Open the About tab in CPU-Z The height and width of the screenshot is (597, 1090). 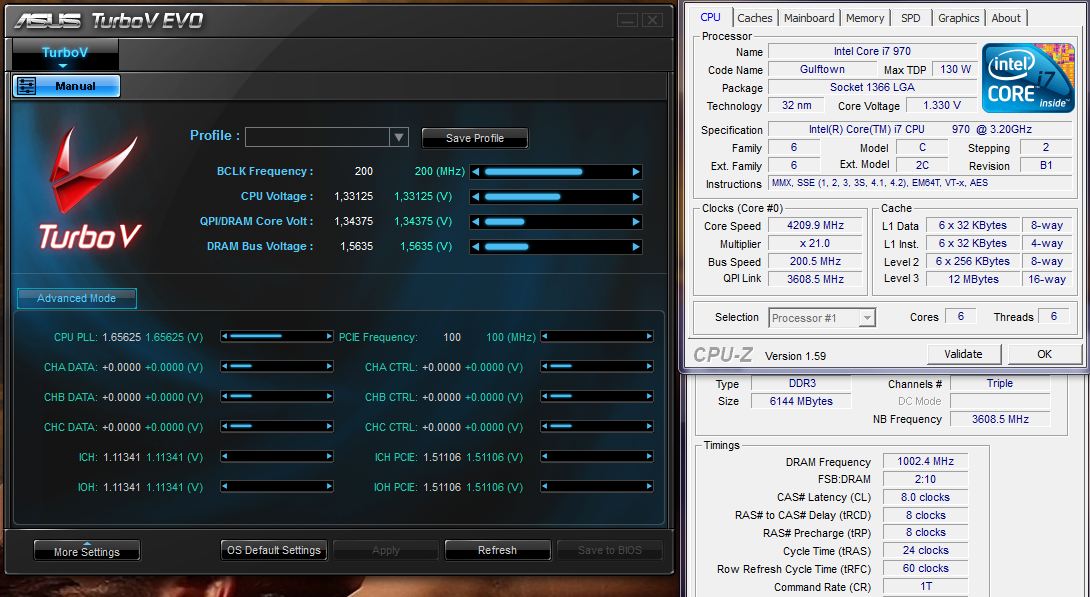pyautogui.click(x=1006, y=18)
